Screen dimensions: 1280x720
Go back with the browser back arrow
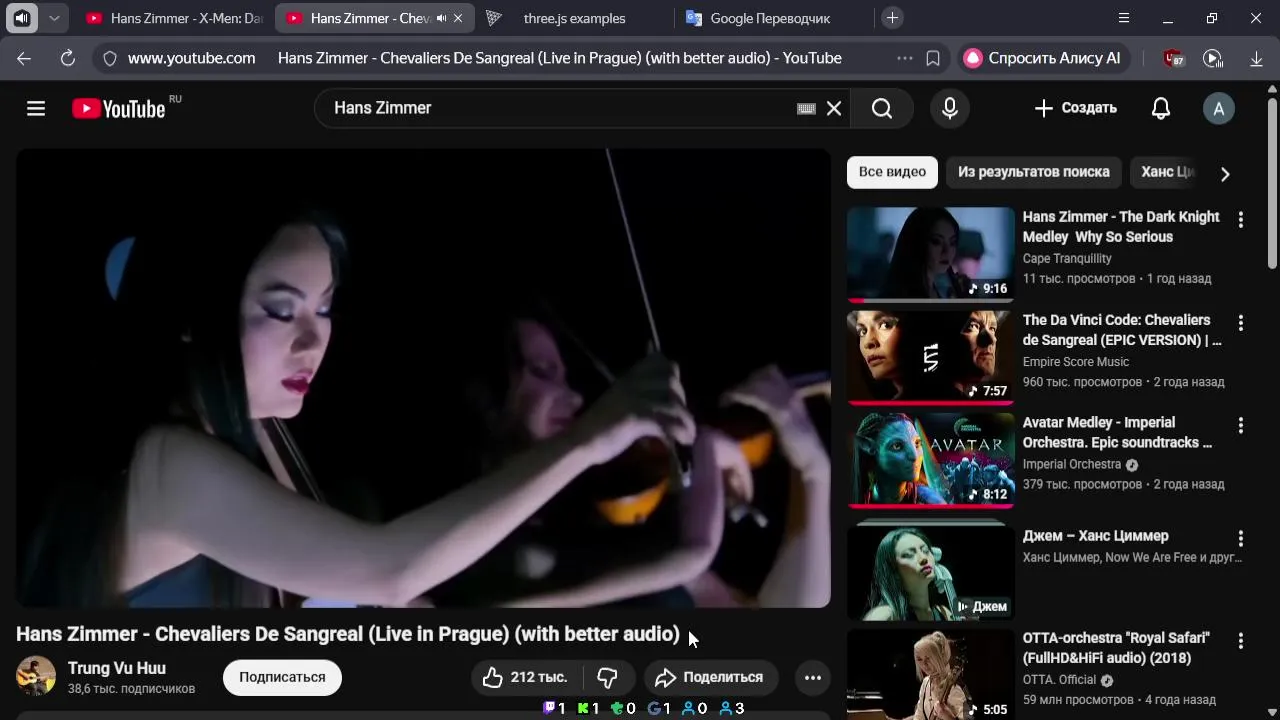click(x=24, y=58)
